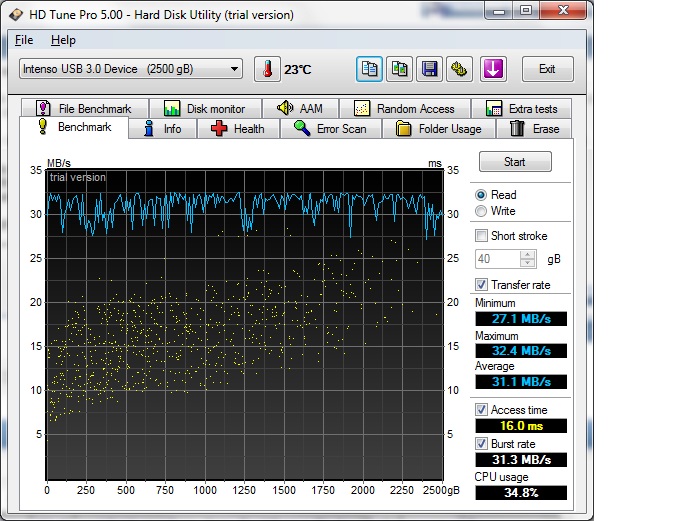Screen dimensions: 681x521
Task: Increase short stroke size with up arrow
Action: (x=528, y=255)
